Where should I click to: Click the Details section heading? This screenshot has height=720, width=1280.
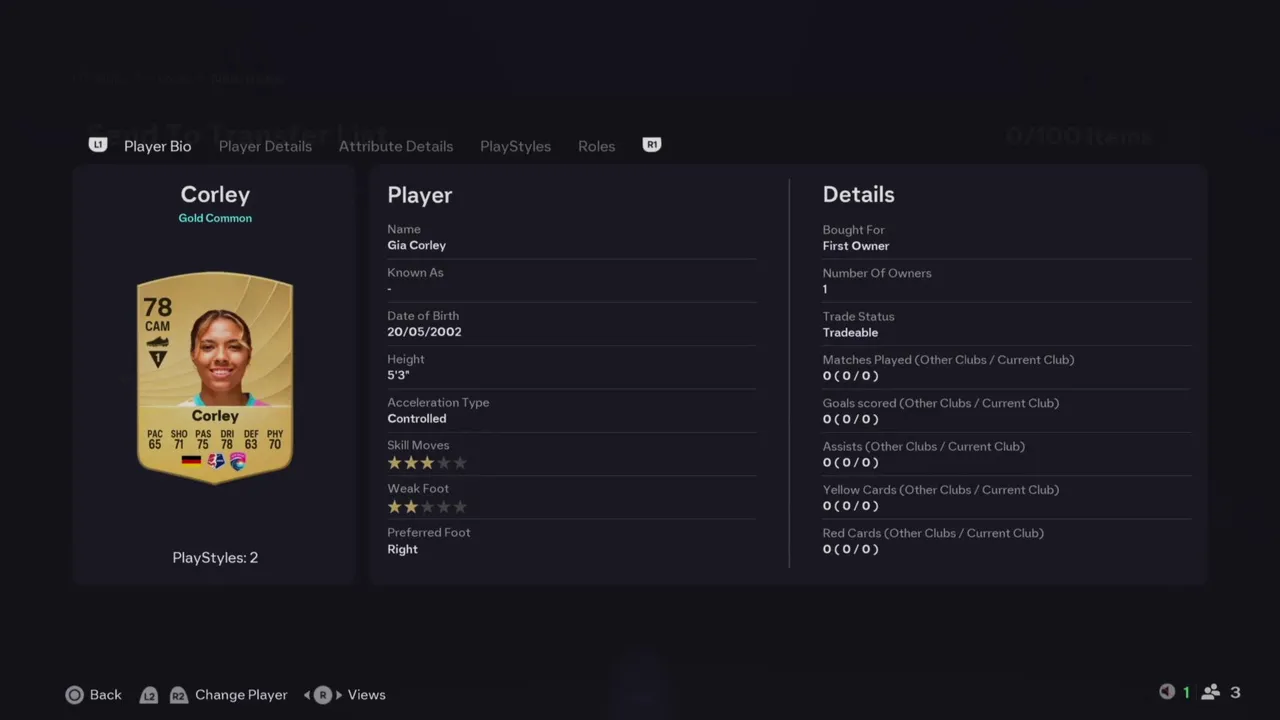pos(859,195)
